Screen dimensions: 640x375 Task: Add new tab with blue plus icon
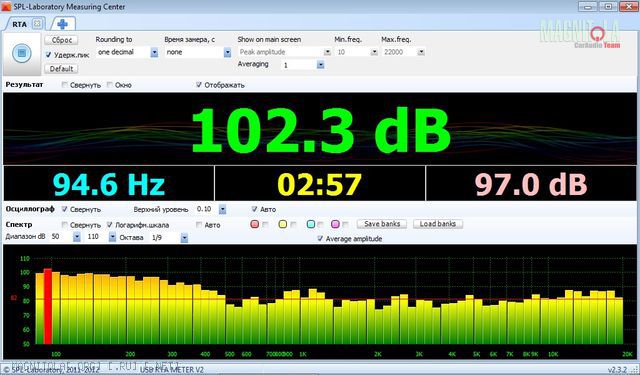tap(62, 24)
